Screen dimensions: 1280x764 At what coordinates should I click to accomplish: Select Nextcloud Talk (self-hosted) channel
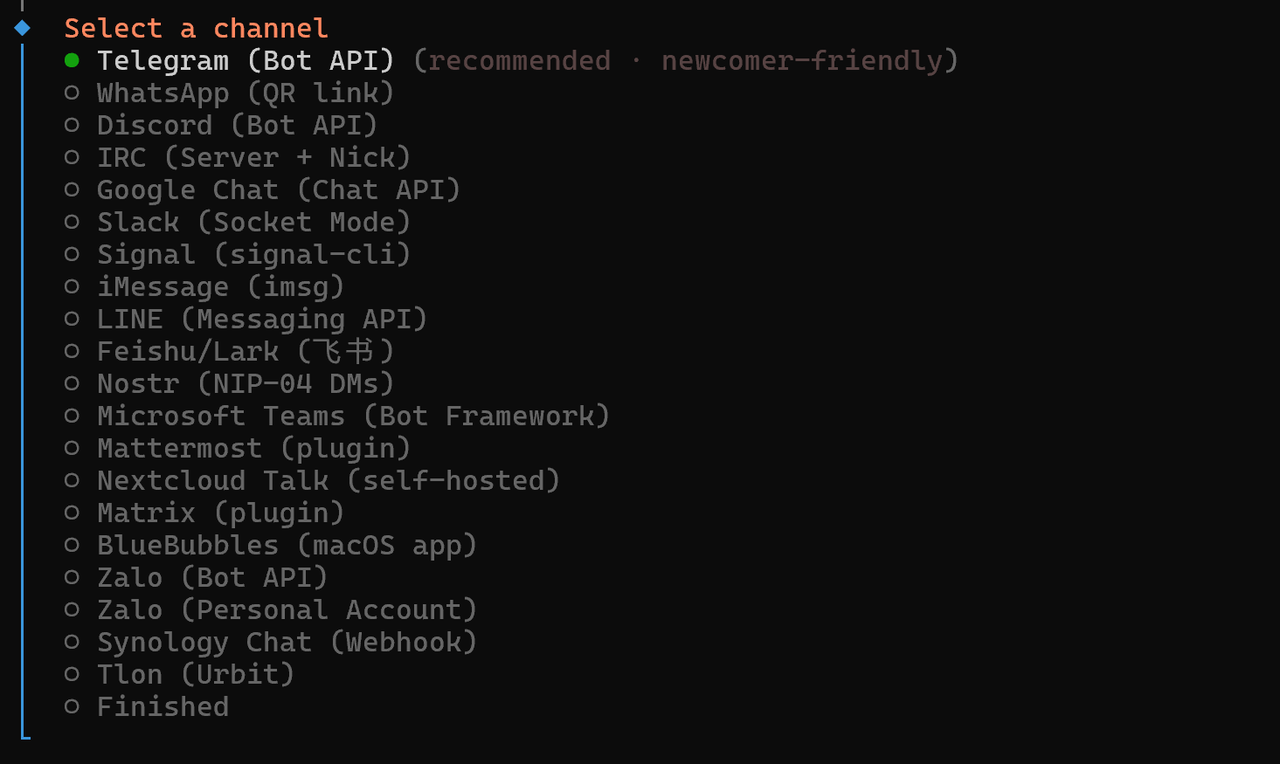click(x=72, y=481)
